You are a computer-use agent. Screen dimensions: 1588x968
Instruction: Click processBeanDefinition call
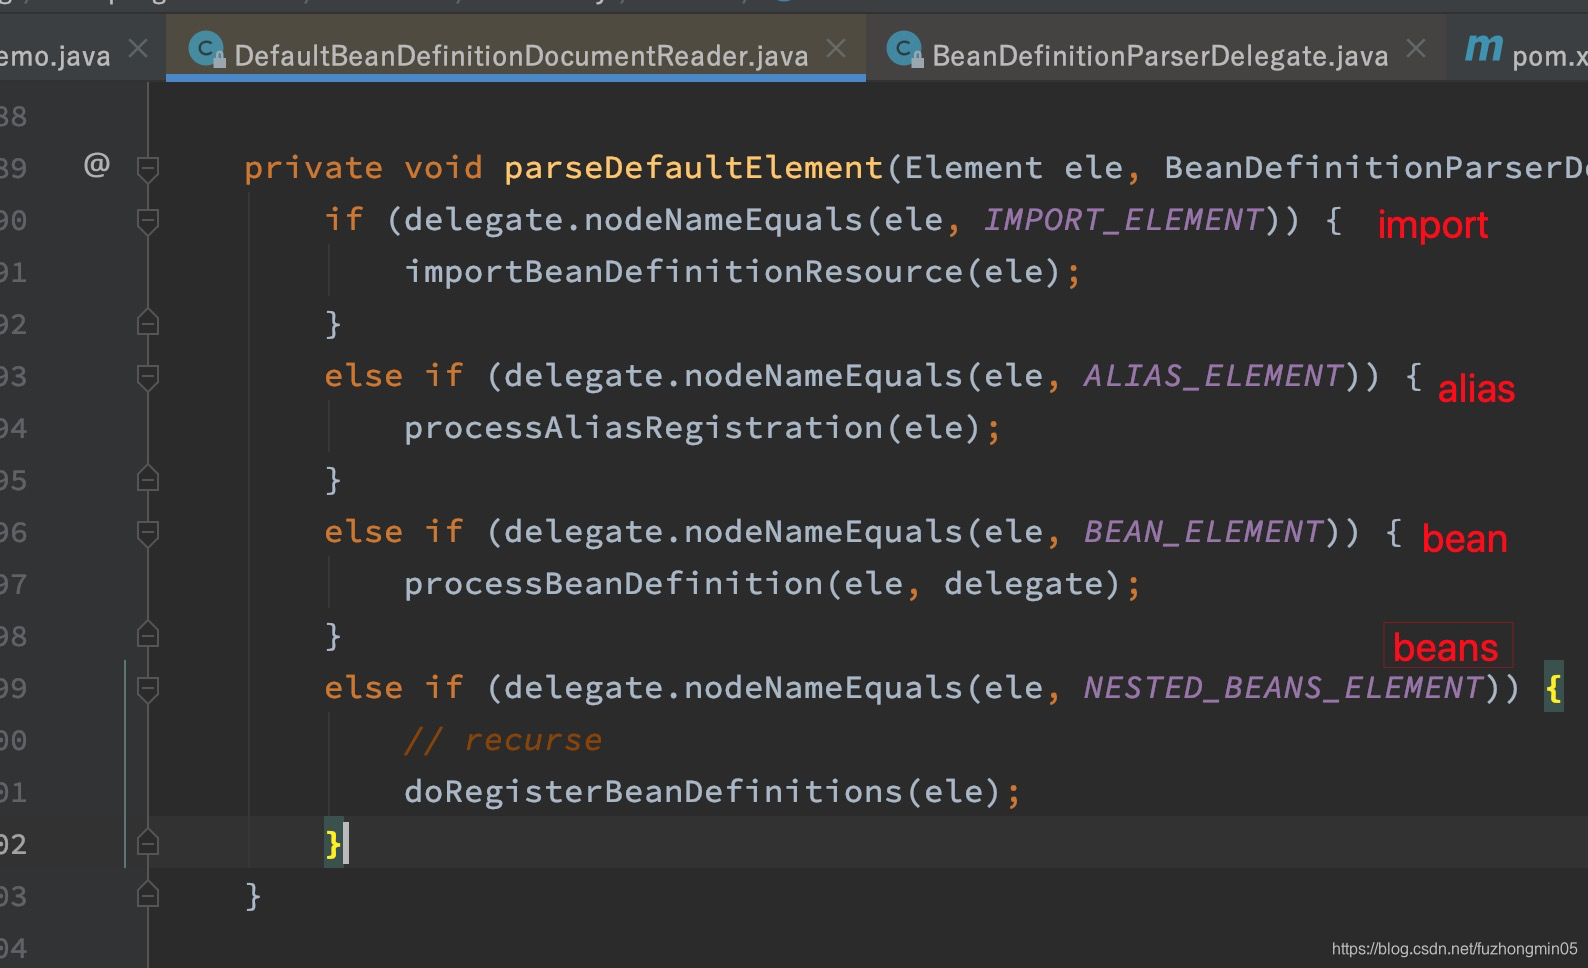tap(613, 584)
